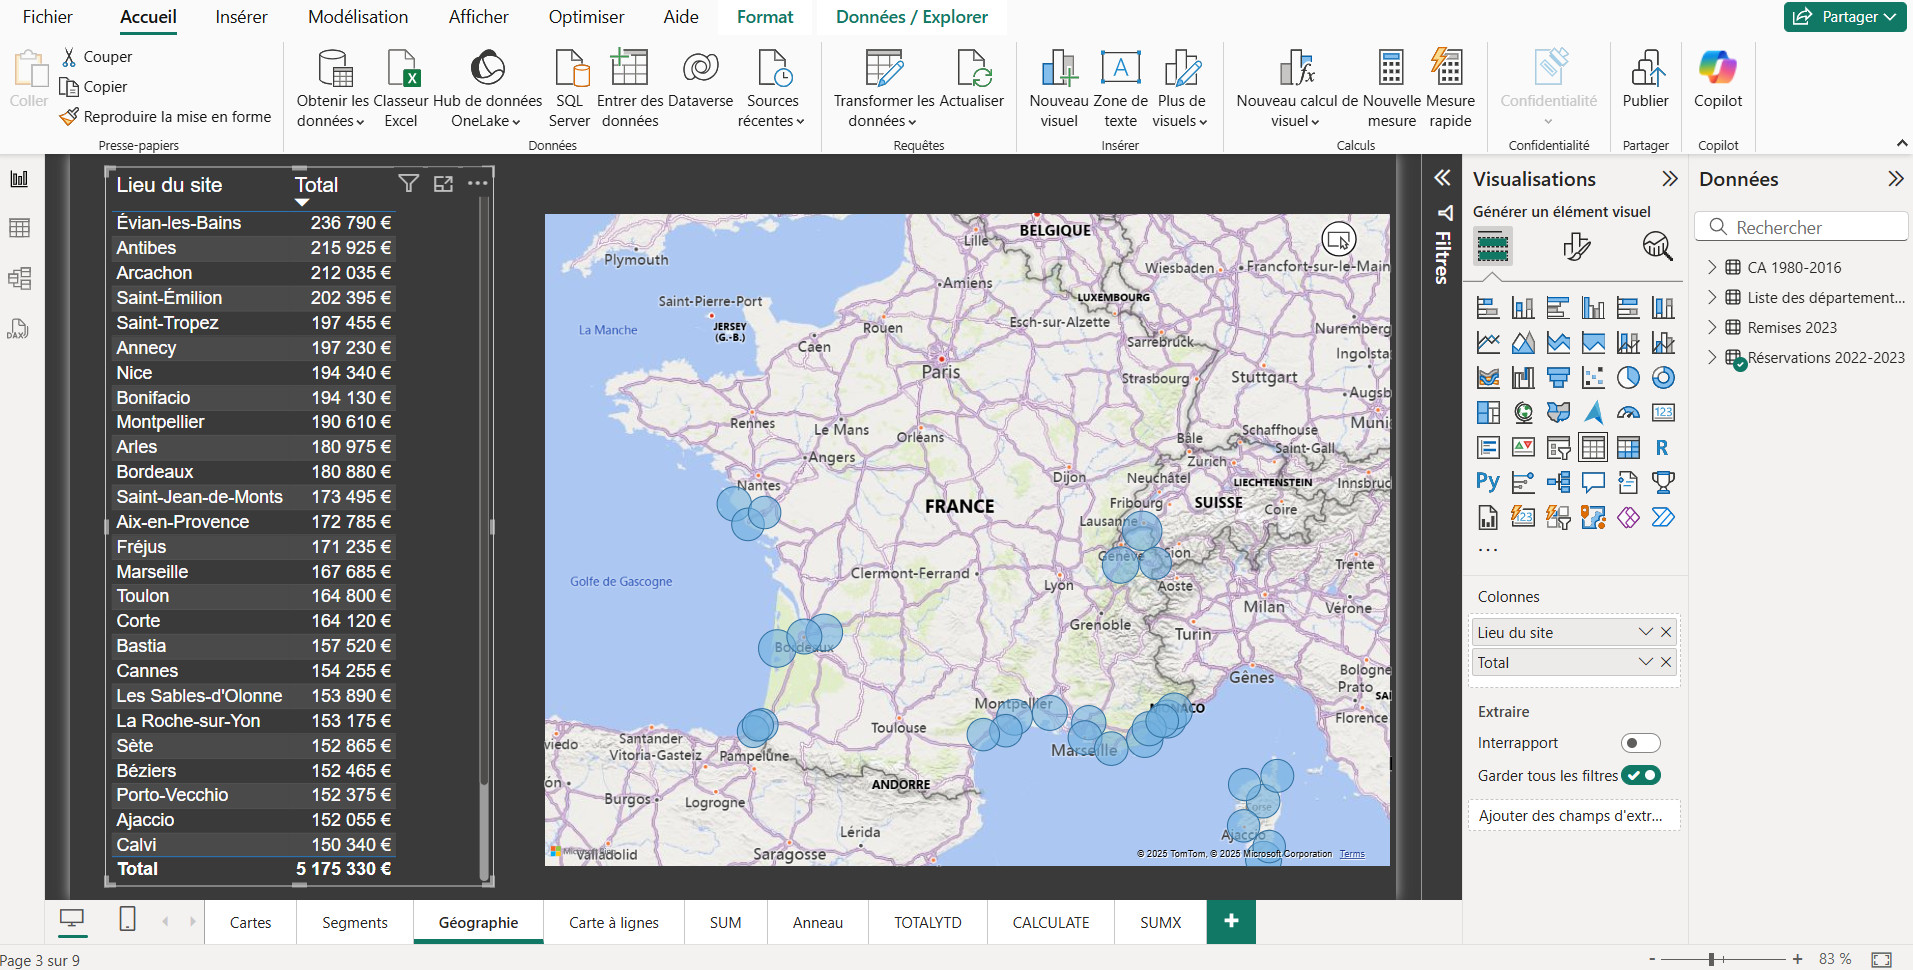Select the slicer visualization
The height and width of the screenshot is (970, 1913).
coord(1558,448)
